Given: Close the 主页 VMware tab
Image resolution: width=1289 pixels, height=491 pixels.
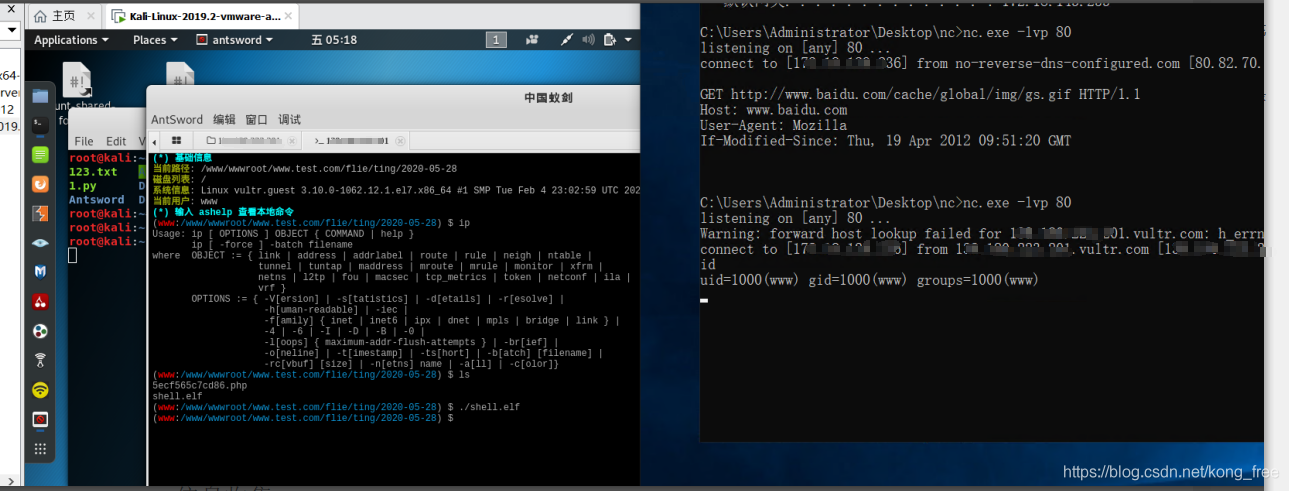Looking at the screenshot, I should click(89, 16).
